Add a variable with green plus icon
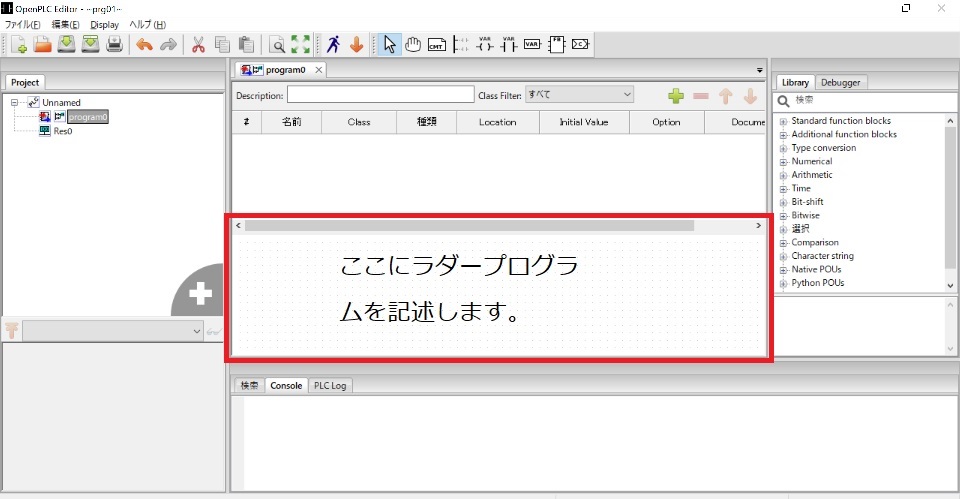964x499 pixels. pos(676,96)
